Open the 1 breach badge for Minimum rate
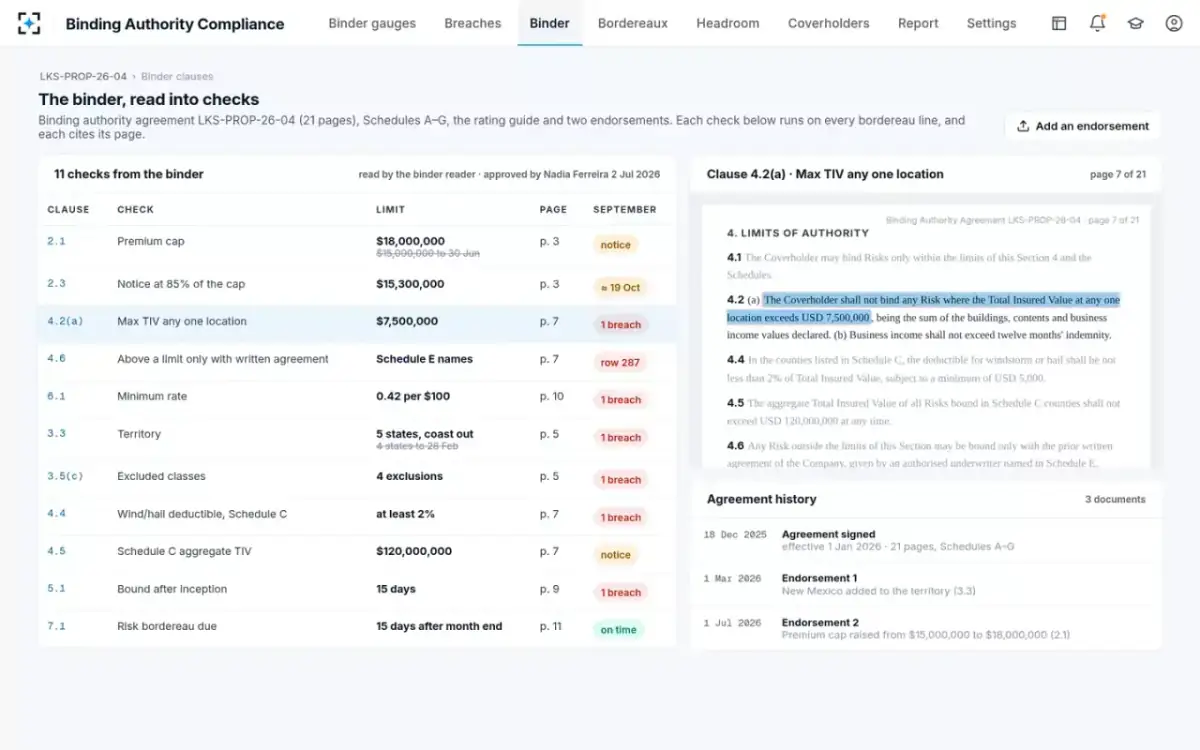This screenshot has width=1200, height=750. [620, 400]
